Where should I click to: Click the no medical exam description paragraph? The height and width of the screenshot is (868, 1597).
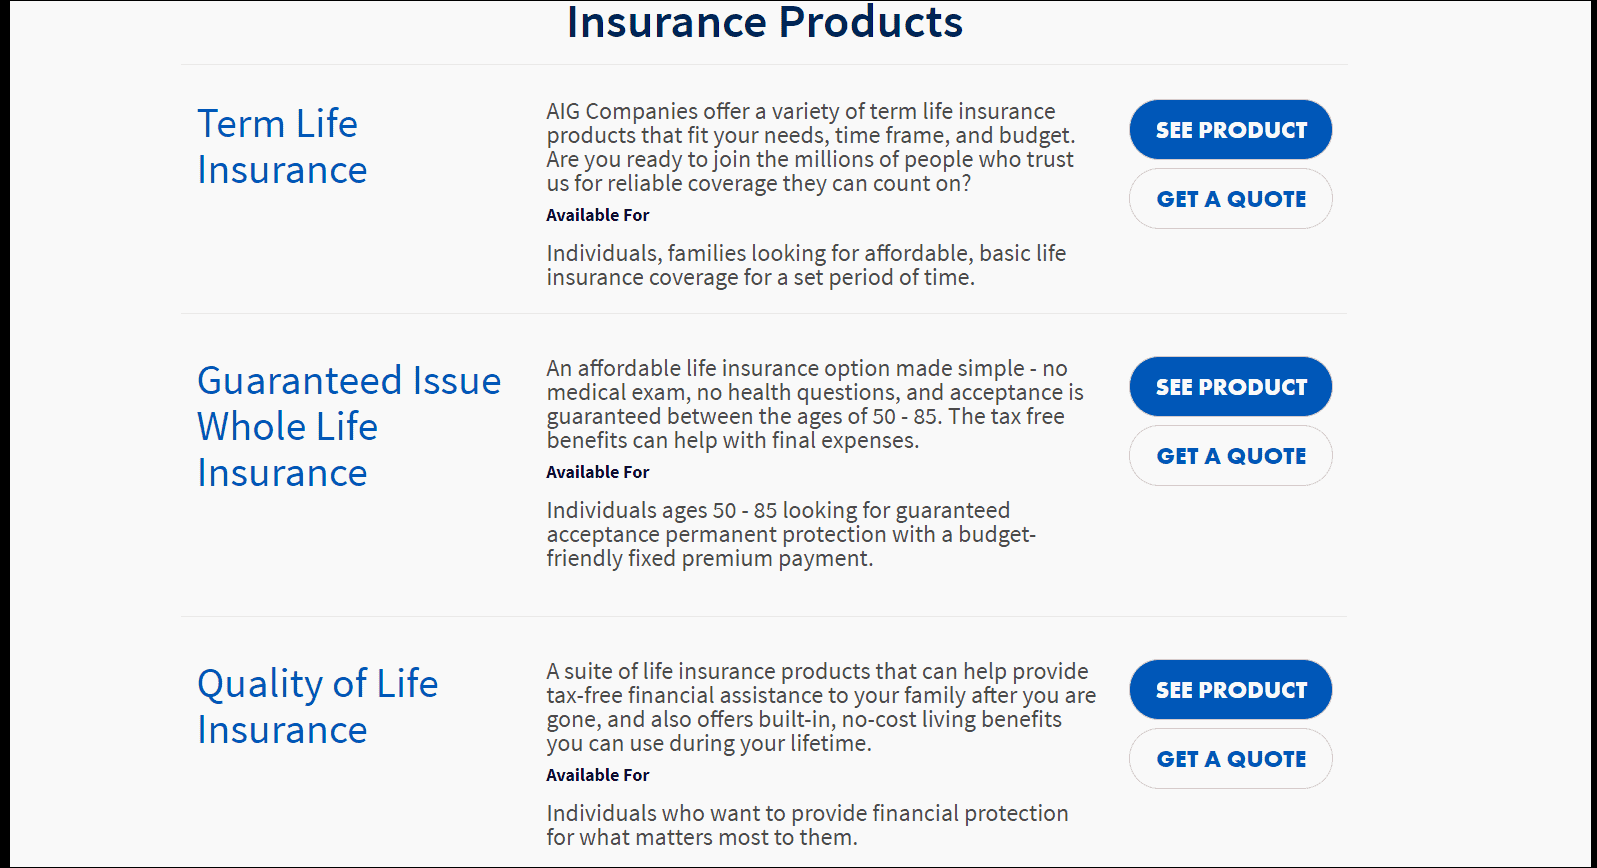tap(815, 404)
